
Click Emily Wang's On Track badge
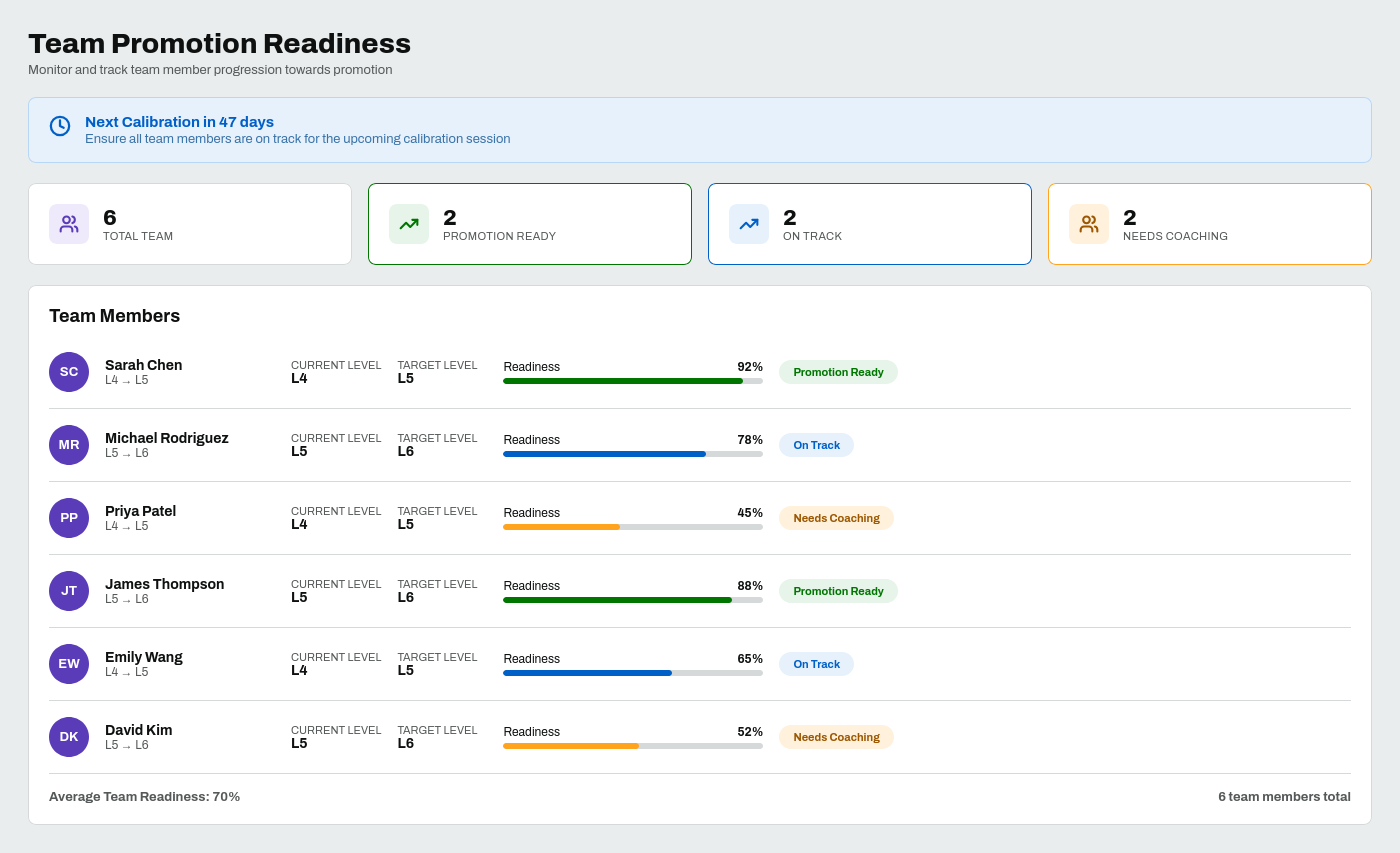tap(816, 664)
